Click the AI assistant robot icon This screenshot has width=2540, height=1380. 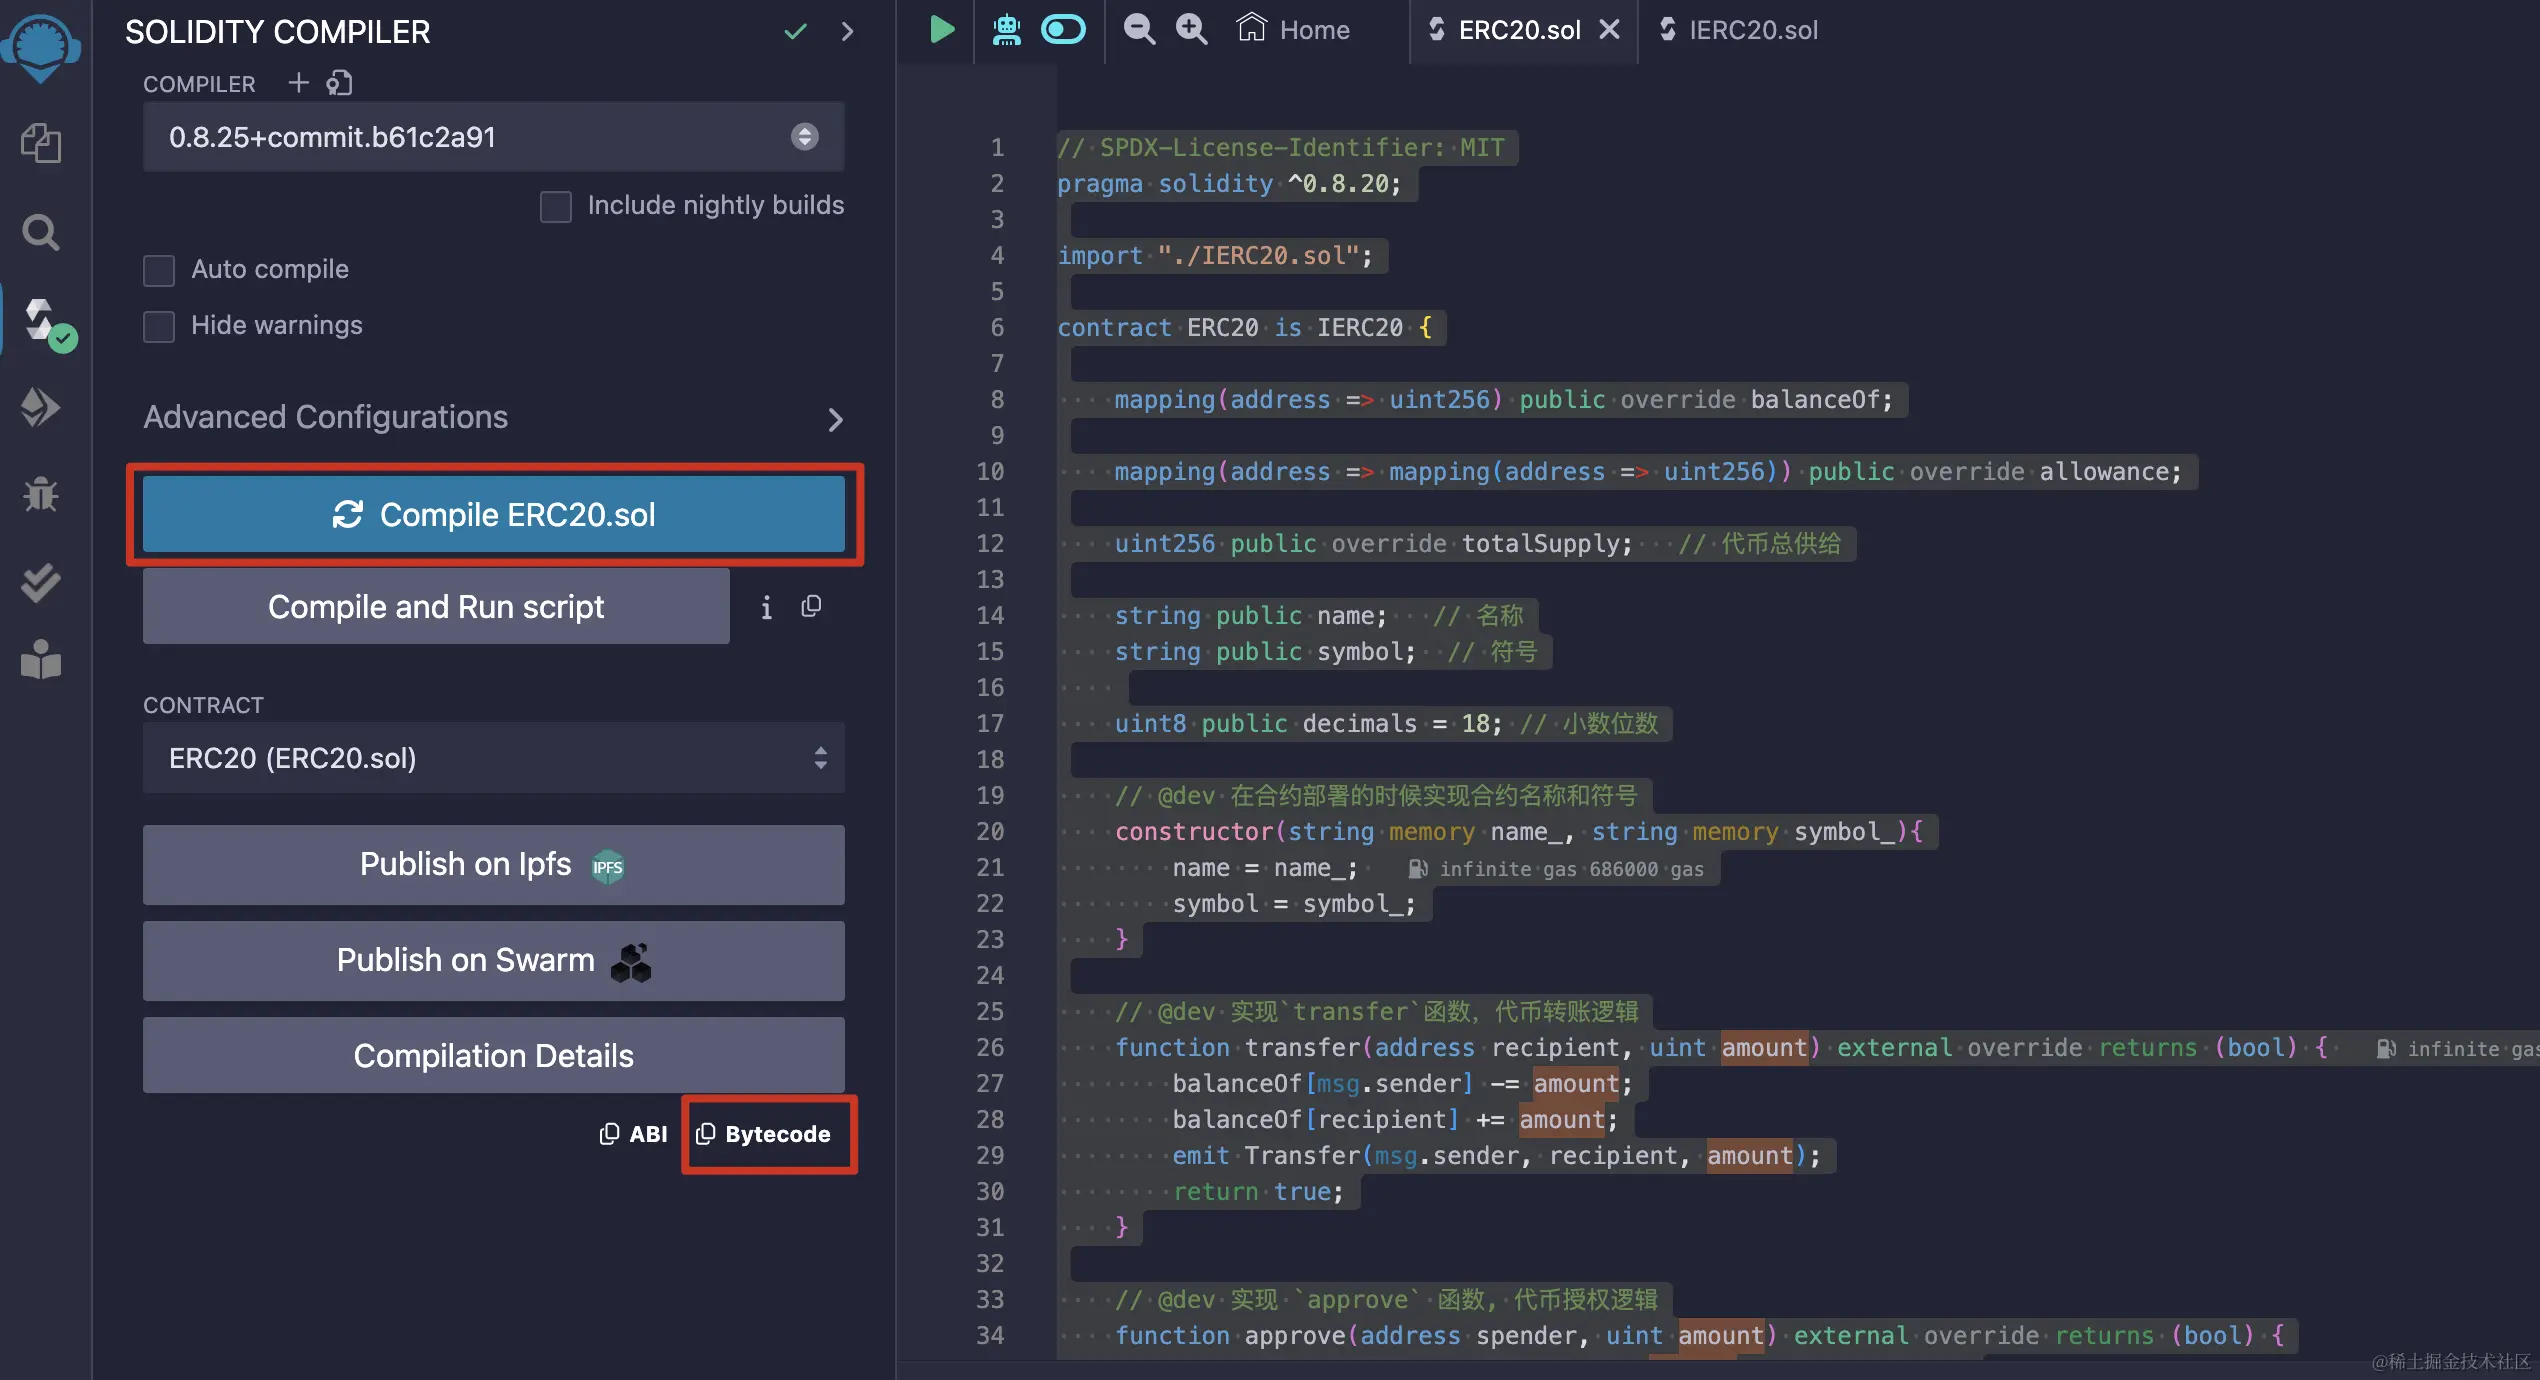(x=1006, y=30)
